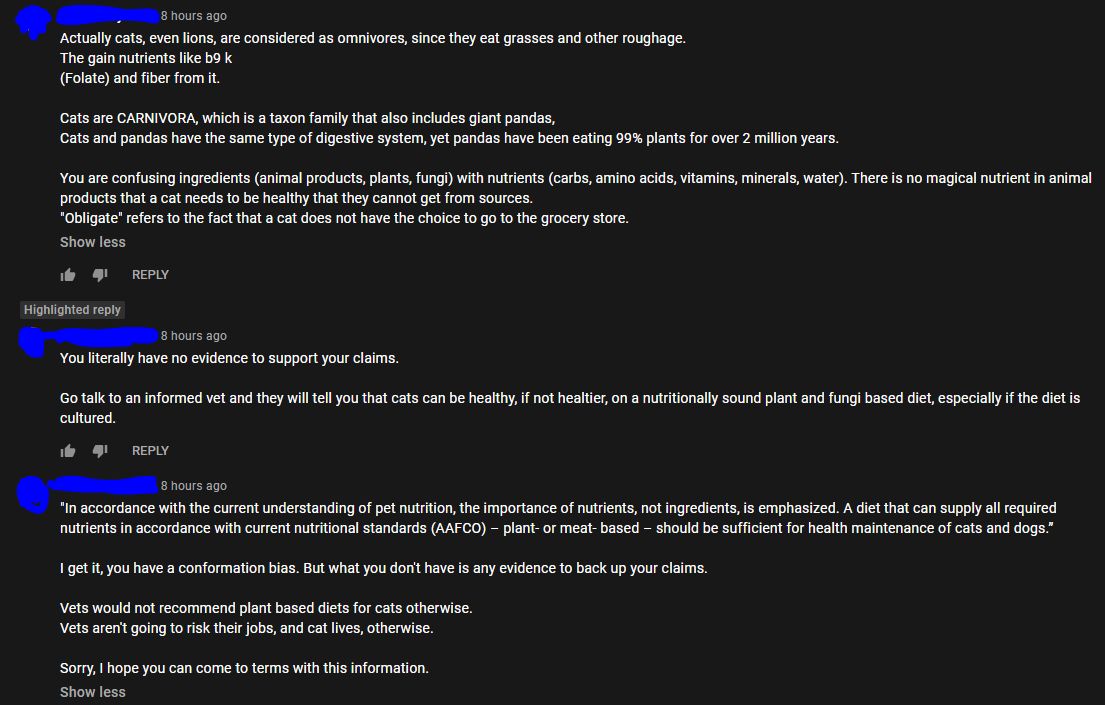Viewport: 1105px width, 705px height.
Task: Like the highlighted reply about informed vets
Action: [68, 451]
